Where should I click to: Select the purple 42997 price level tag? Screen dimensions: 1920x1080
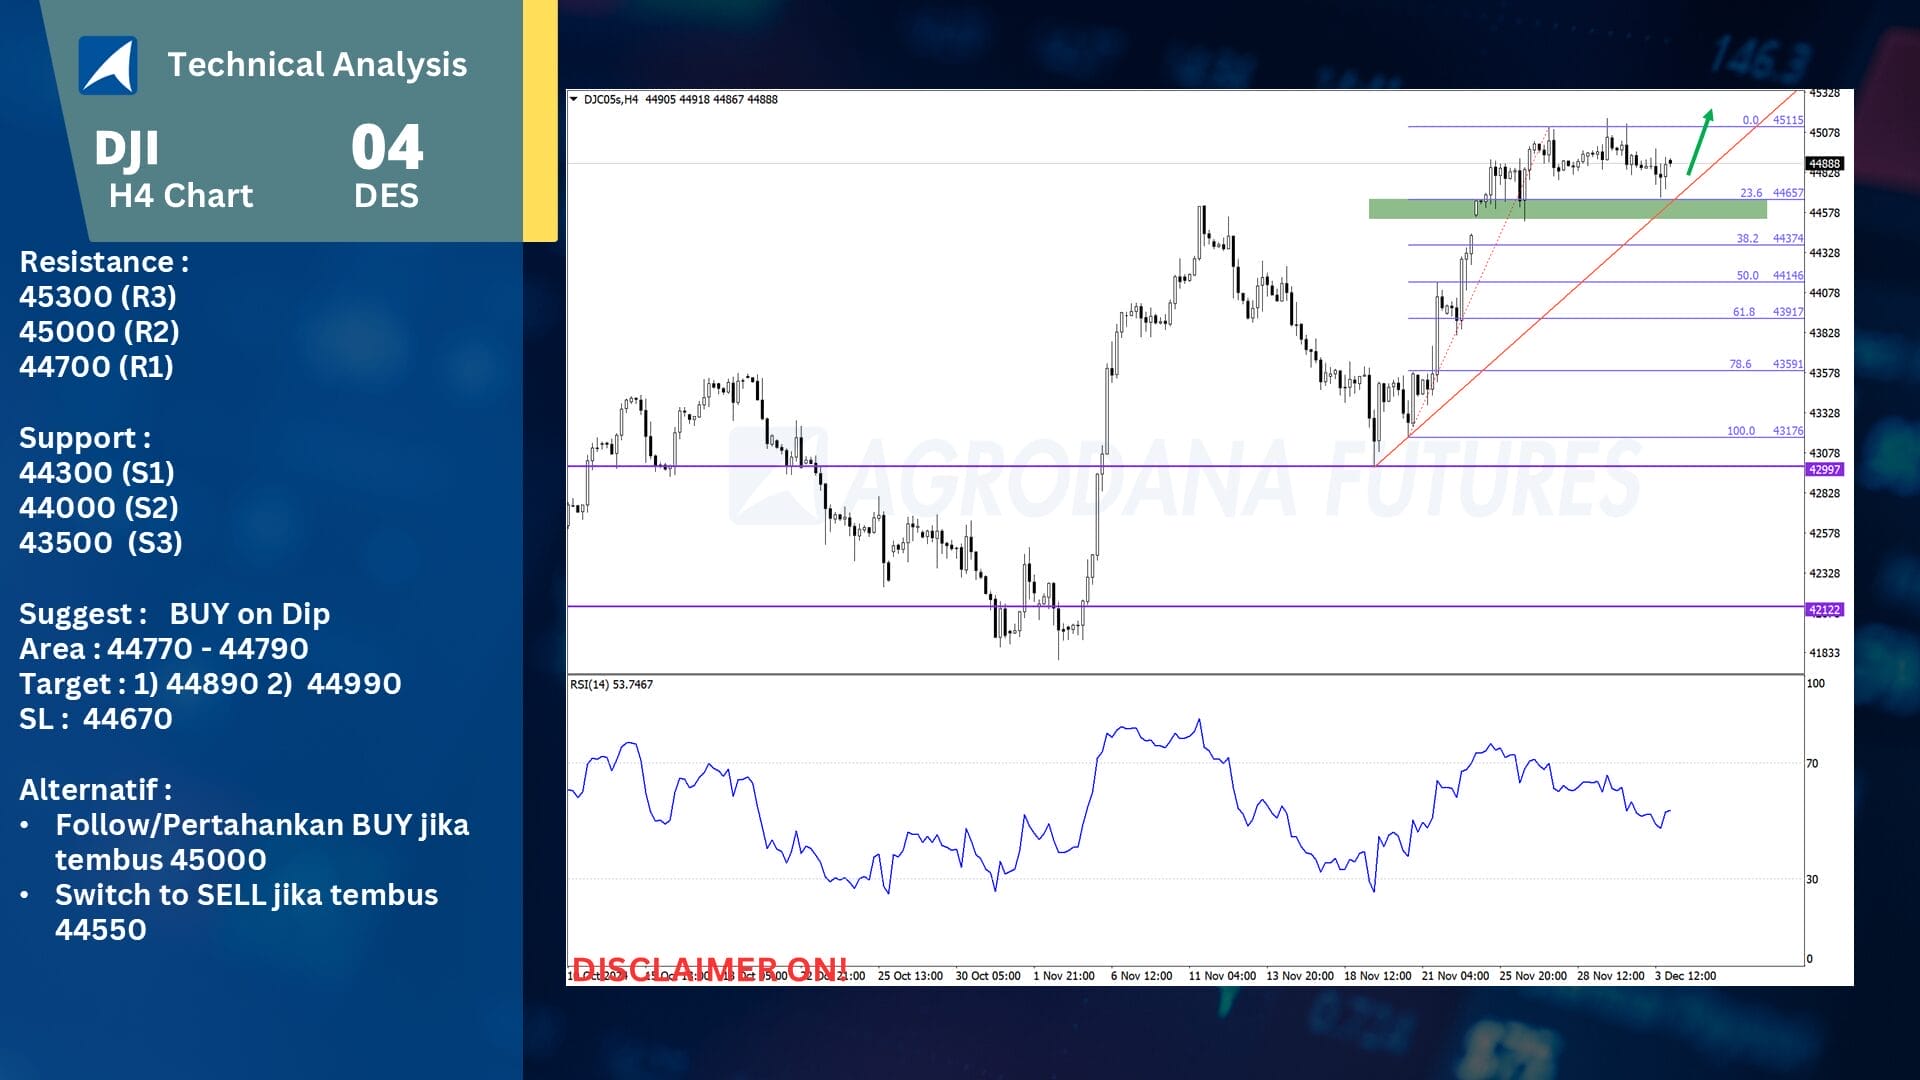[x=1824, y=469]
